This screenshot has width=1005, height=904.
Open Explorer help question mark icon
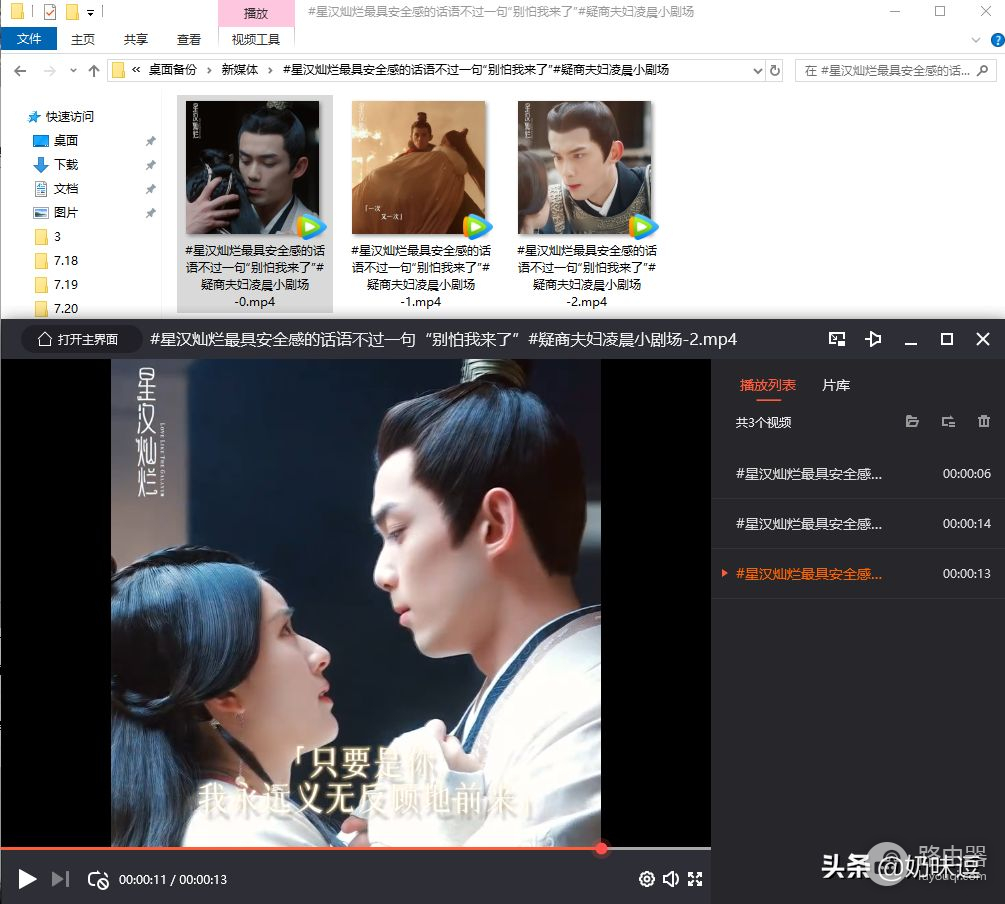pyautogui.click(x=997, y=40)
